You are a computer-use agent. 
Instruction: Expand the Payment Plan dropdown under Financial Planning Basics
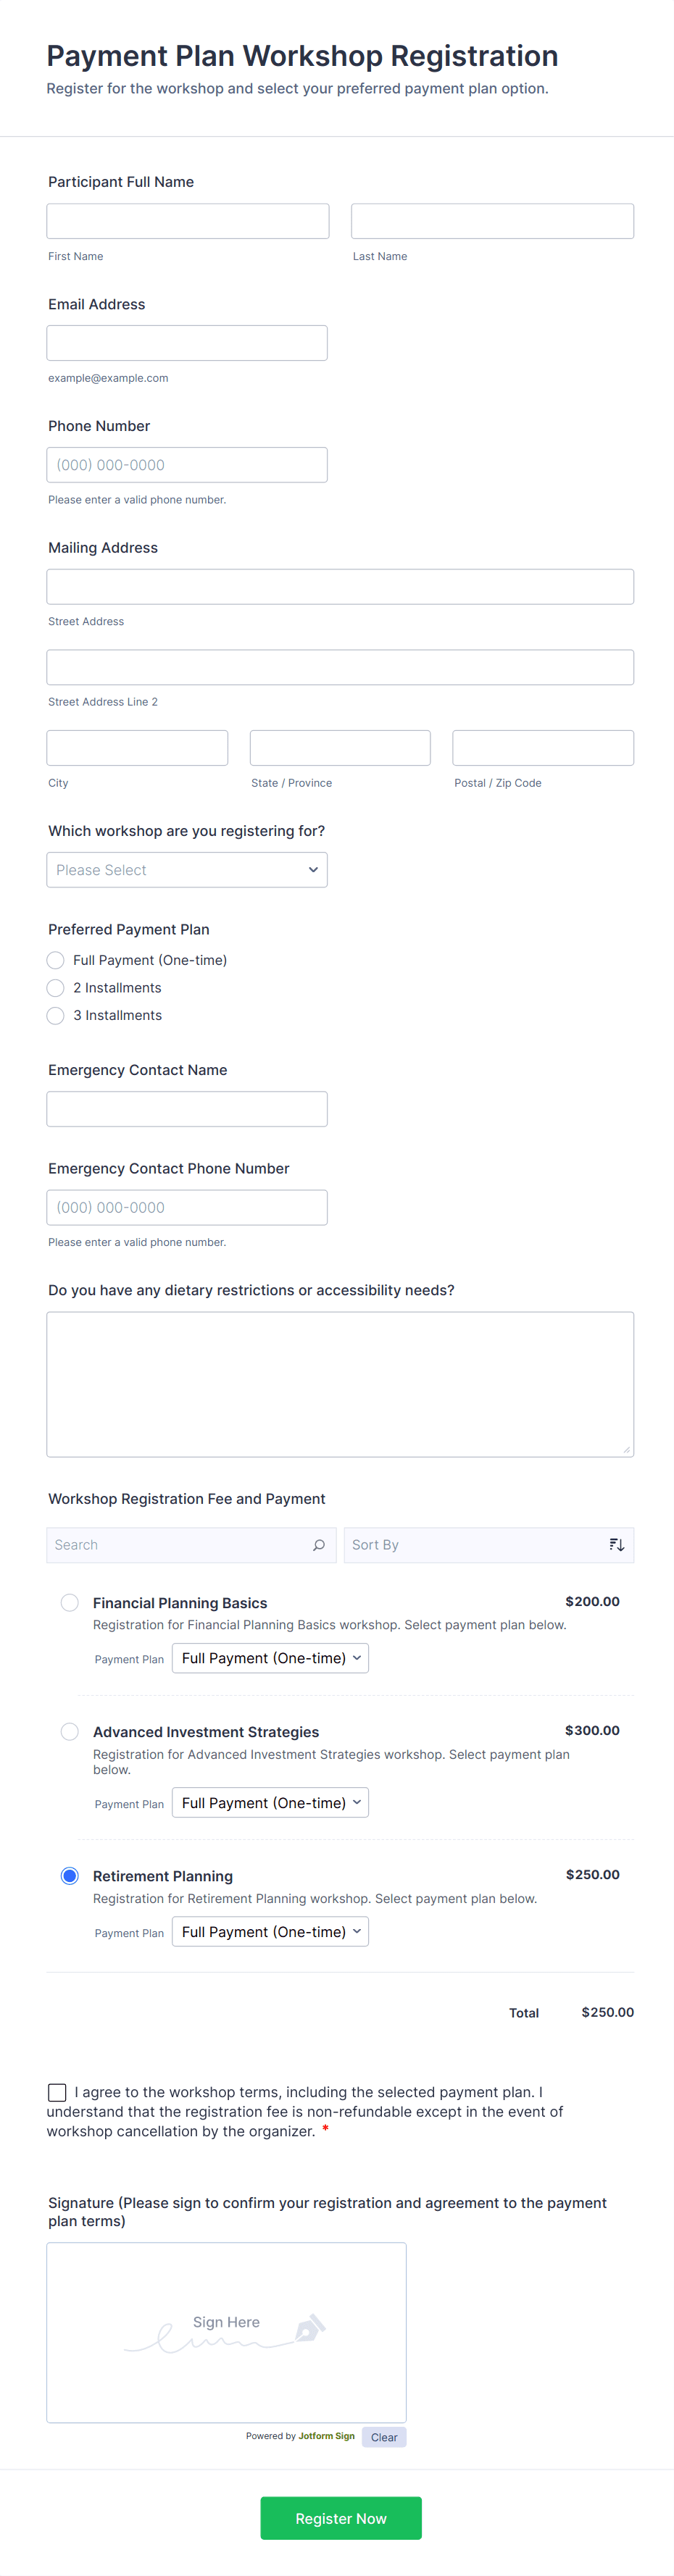(x=270, y=1657)
